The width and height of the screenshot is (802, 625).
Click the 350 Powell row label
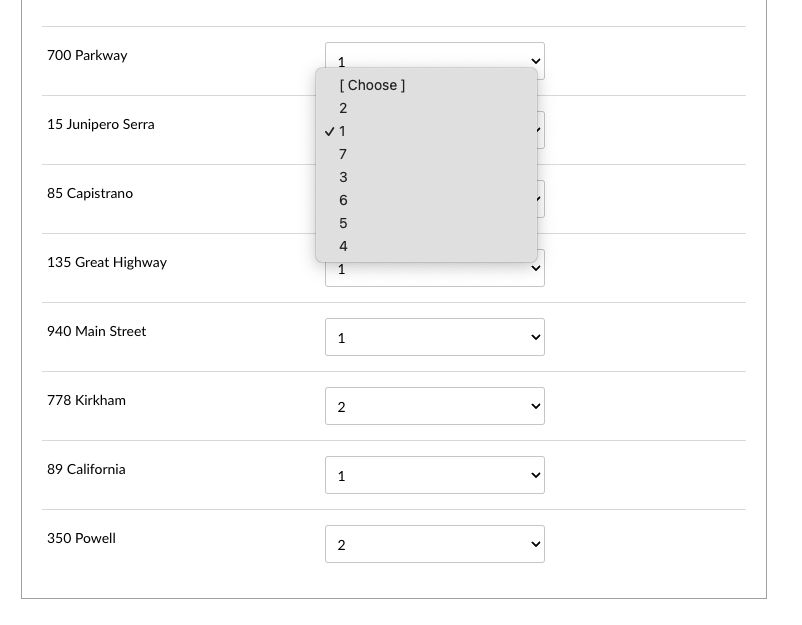click(x=81, y=538)
